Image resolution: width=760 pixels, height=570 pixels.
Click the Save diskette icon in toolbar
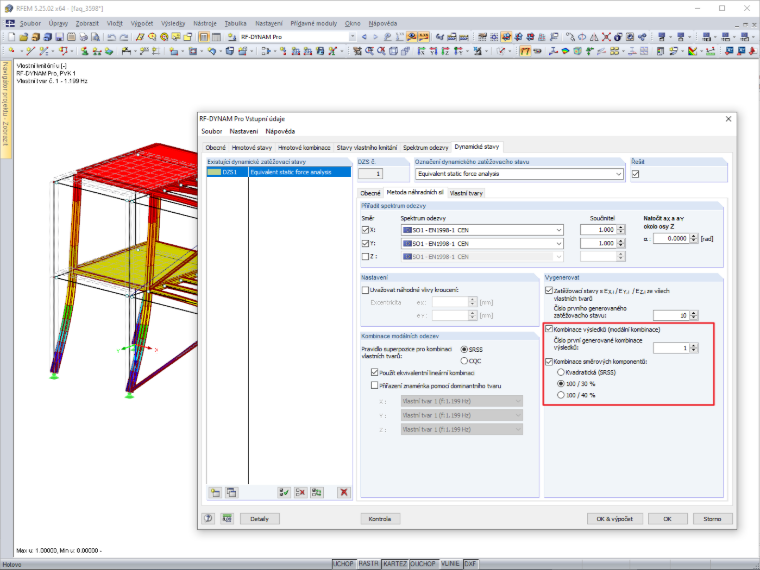pyautogui.click(x=59, y=37)
